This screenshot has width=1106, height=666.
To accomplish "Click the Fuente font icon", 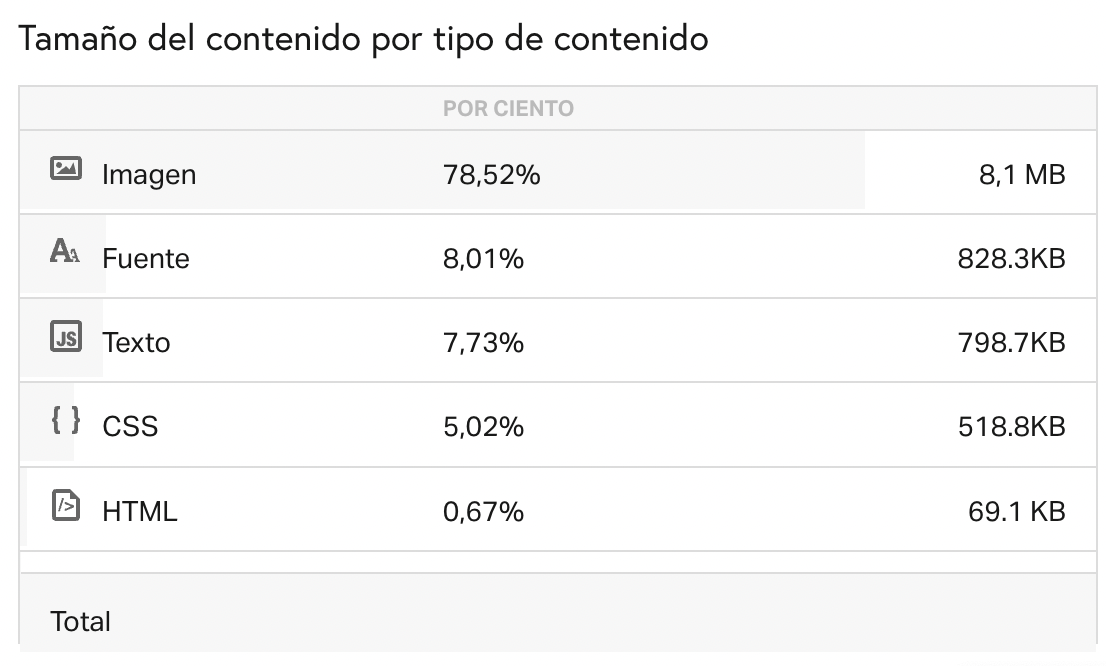I will (x=65, y=251).
